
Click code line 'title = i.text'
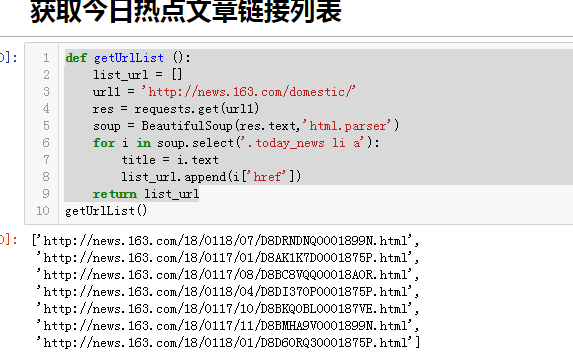(x=170, y=160)
